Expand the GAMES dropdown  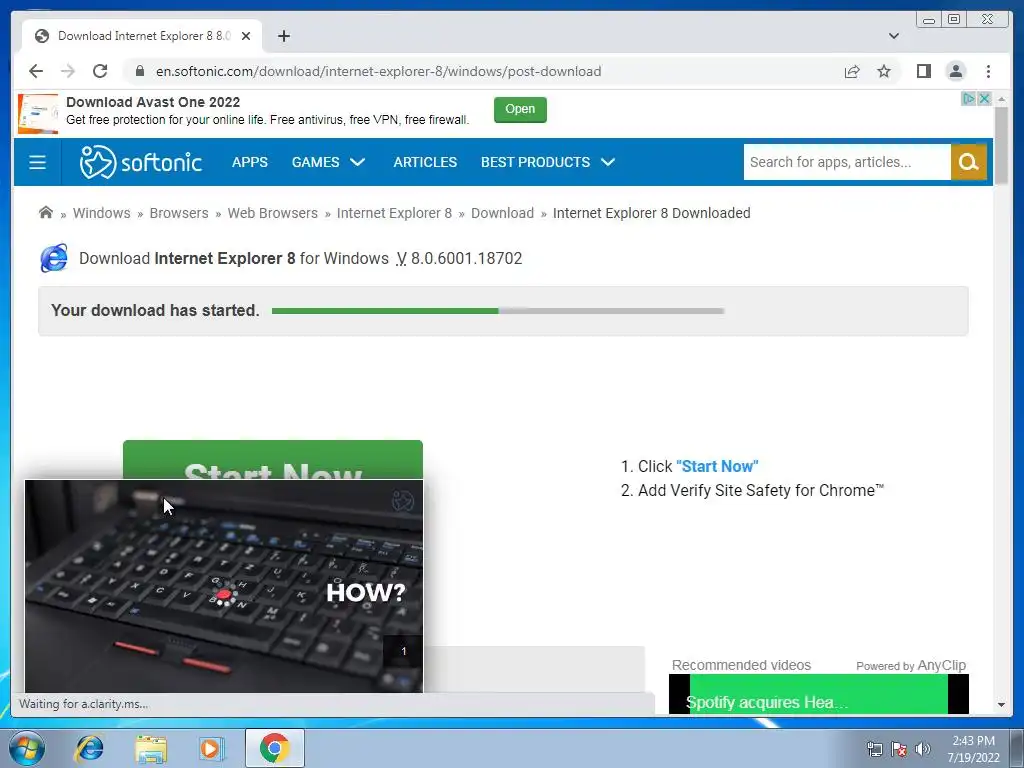(328, 162)
